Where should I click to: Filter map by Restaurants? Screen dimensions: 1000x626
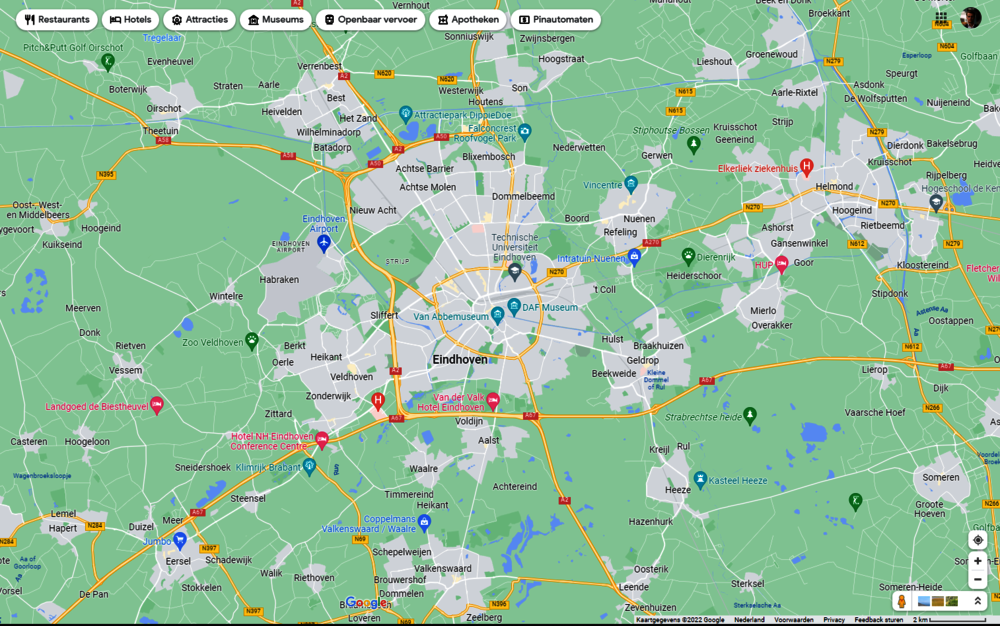(x=57, y=20)
